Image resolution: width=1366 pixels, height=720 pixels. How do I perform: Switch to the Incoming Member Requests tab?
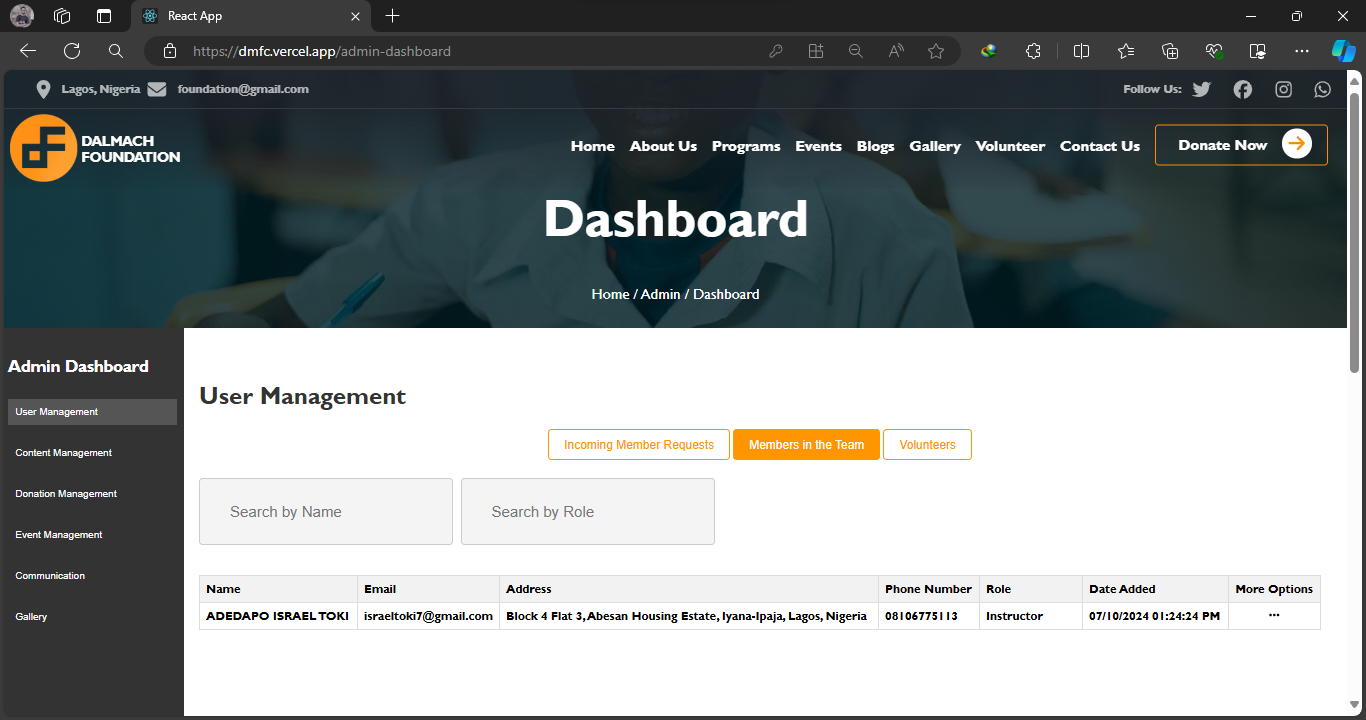tap(638, 444)
